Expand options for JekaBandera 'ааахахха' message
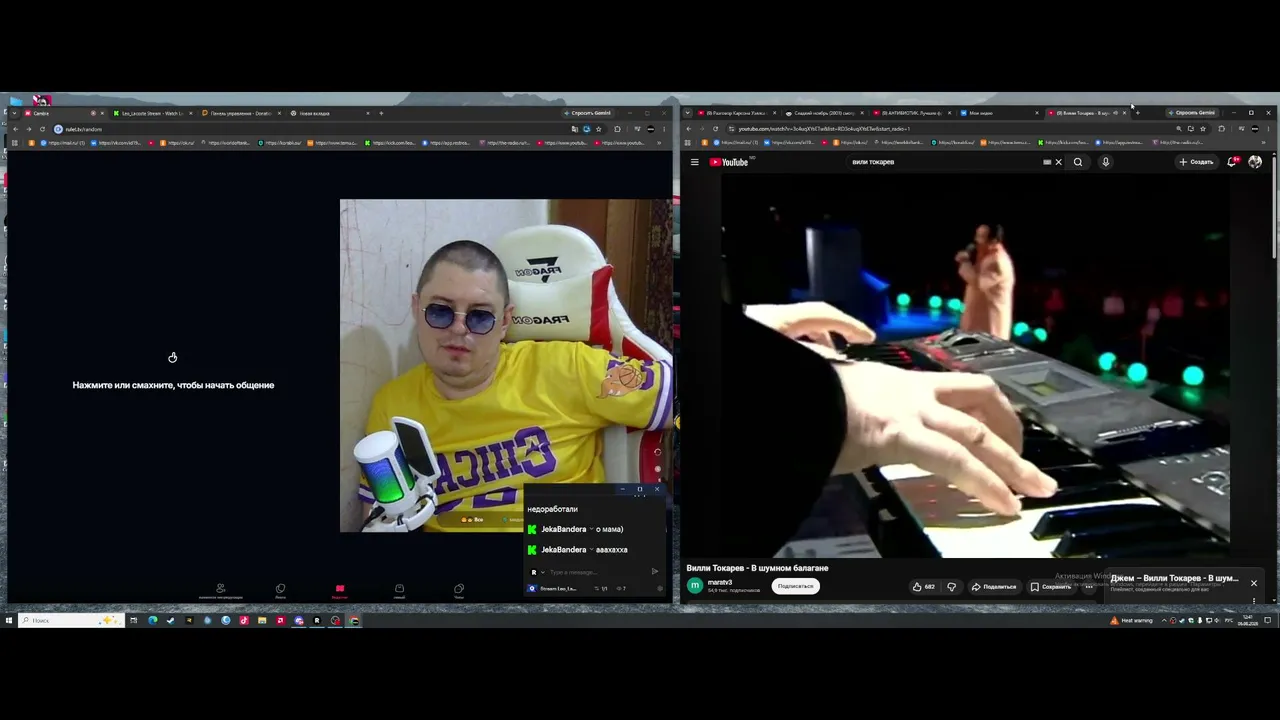The width and height of the screenshot is (1280, 720). pos(592,550)
